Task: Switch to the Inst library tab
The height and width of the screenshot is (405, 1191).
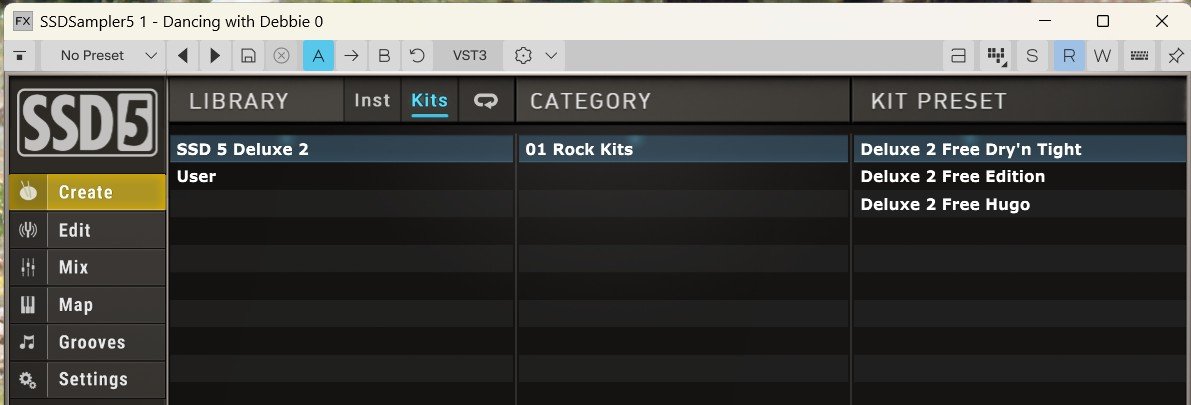Action: [372, 100]
